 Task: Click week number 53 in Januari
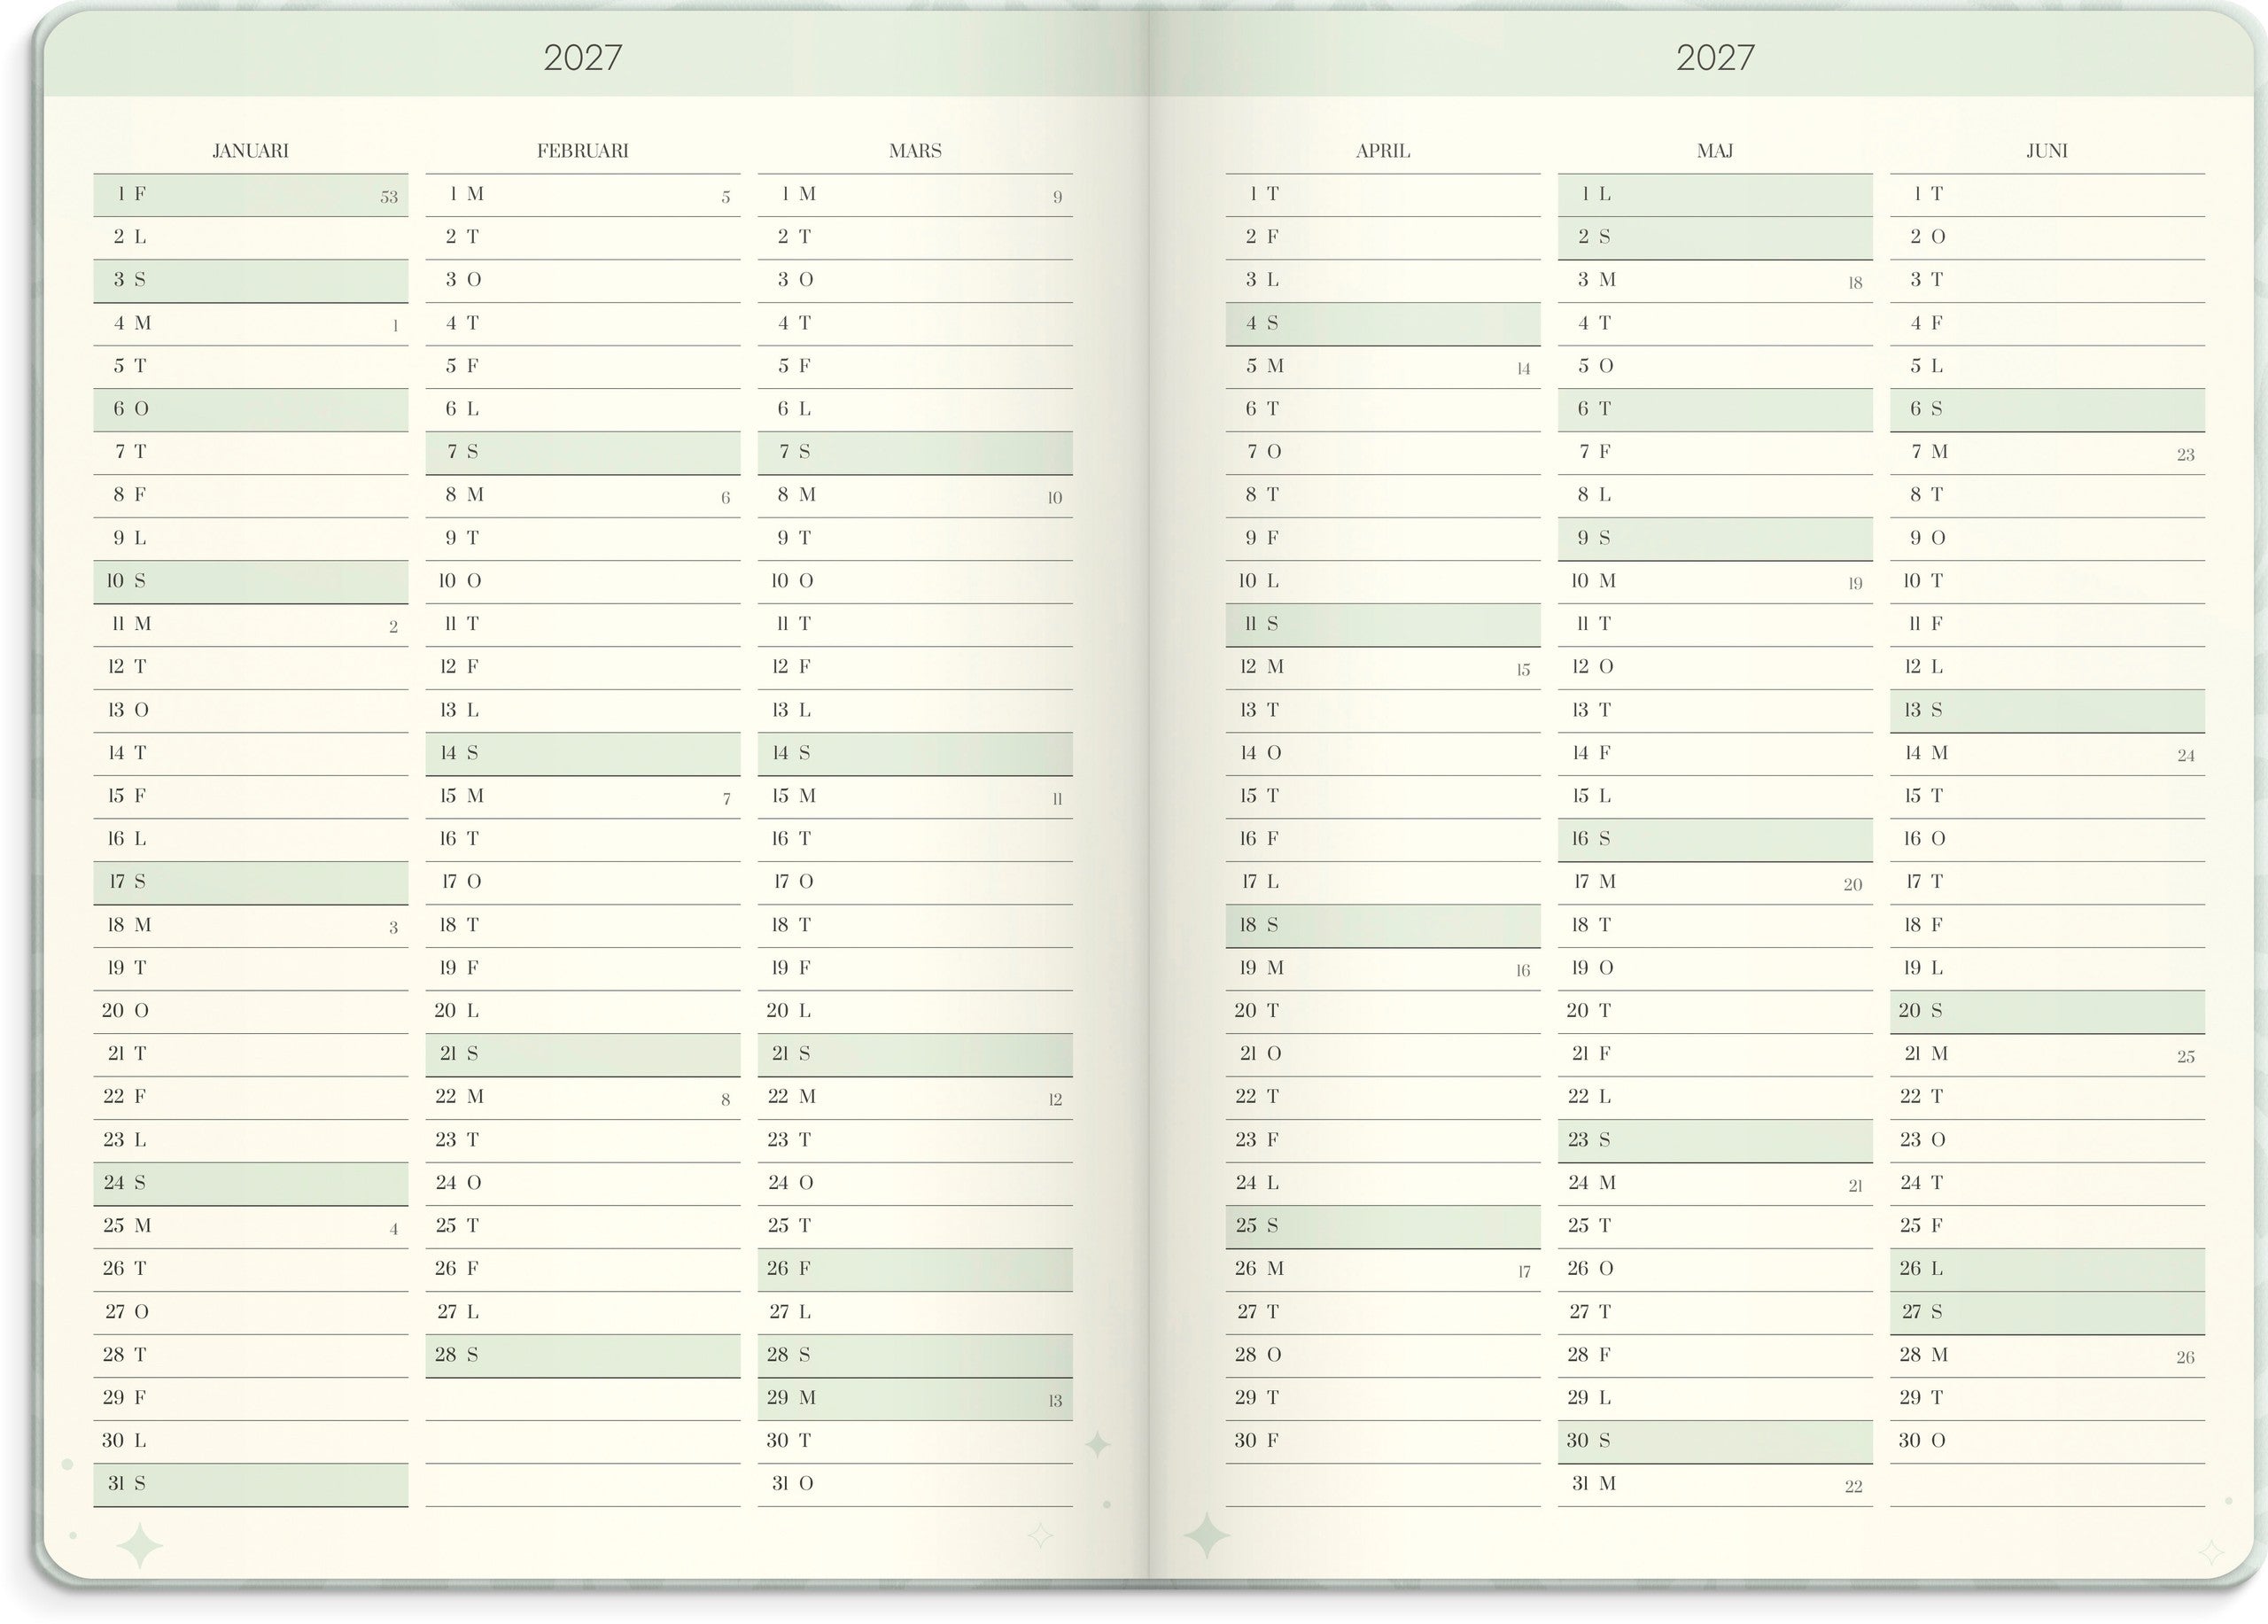[389, 198]
